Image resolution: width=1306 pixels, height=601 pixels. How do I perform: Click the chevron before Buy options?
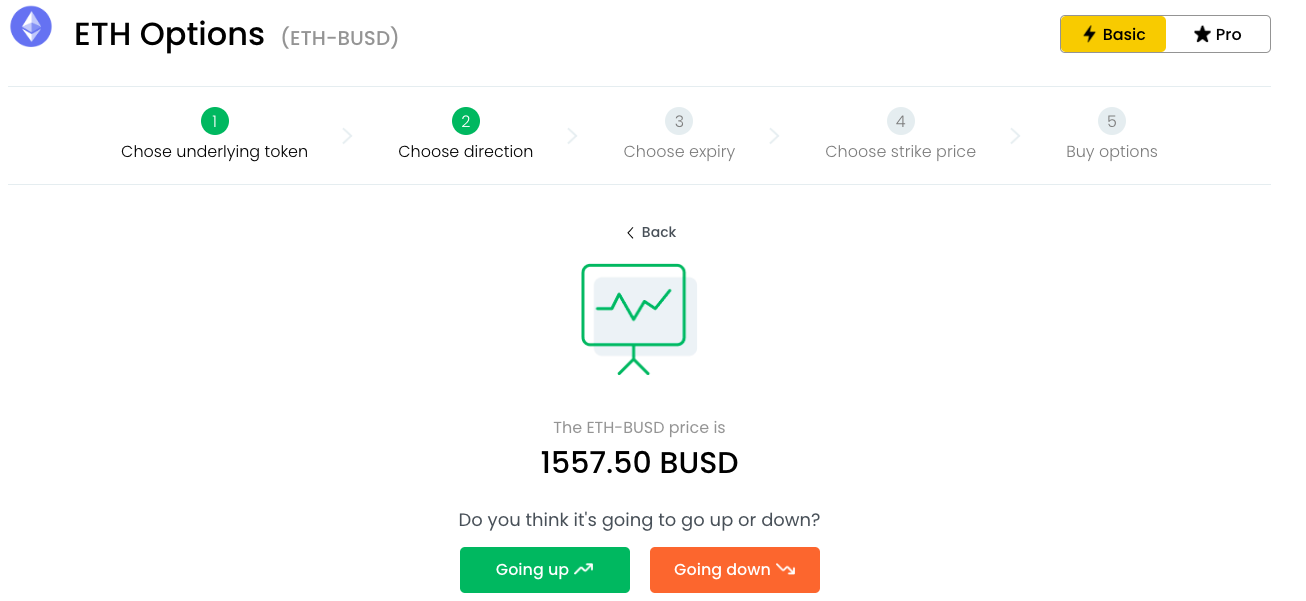[x=1016, y=136]
